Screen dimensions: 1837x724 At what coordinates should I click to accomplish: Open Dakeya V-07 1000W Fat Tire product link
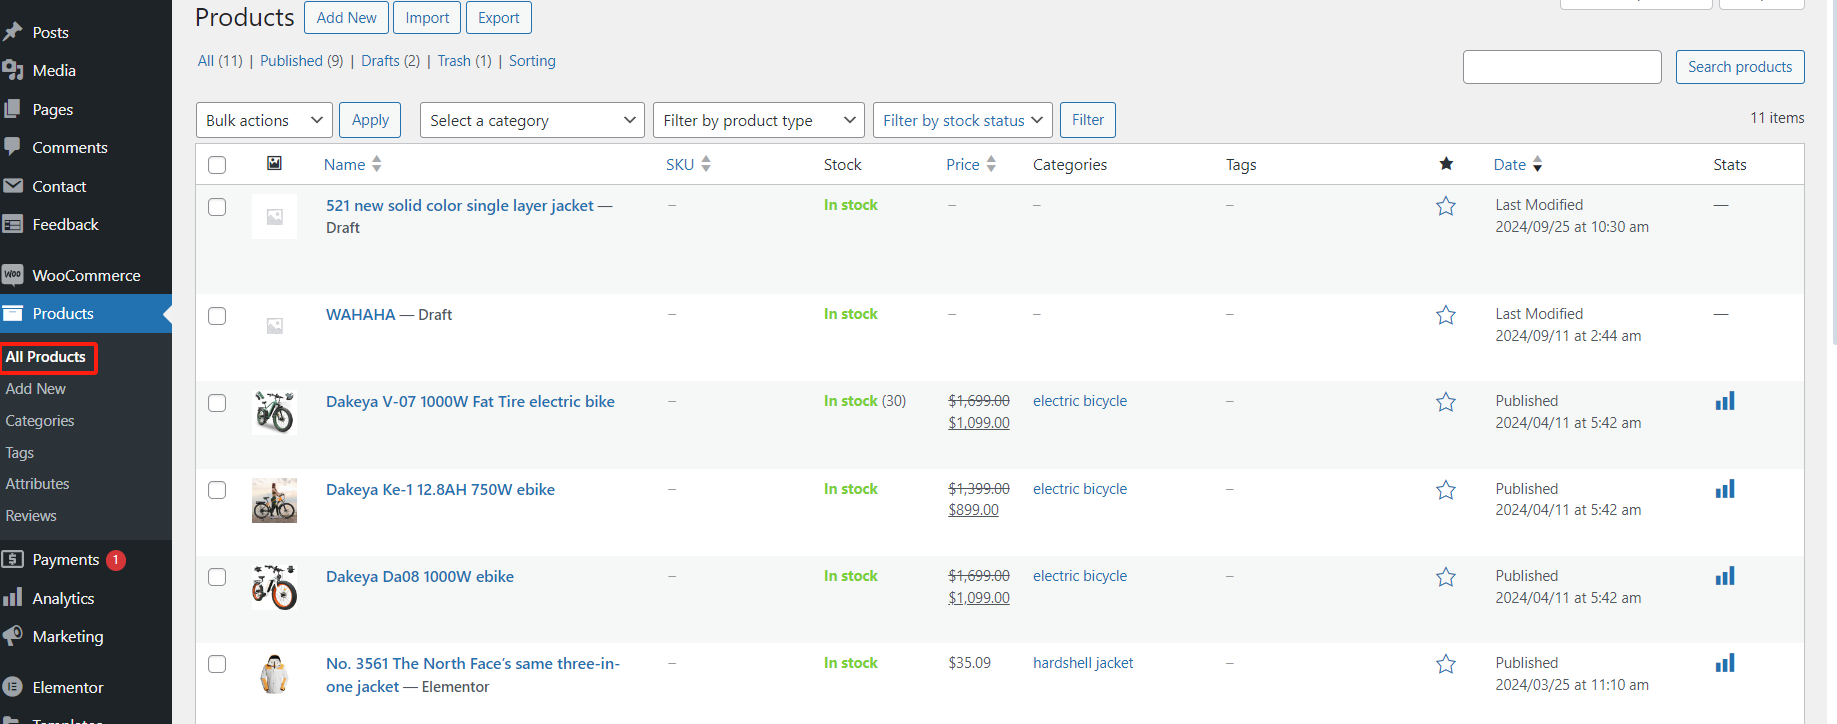(x=470, y=402)
